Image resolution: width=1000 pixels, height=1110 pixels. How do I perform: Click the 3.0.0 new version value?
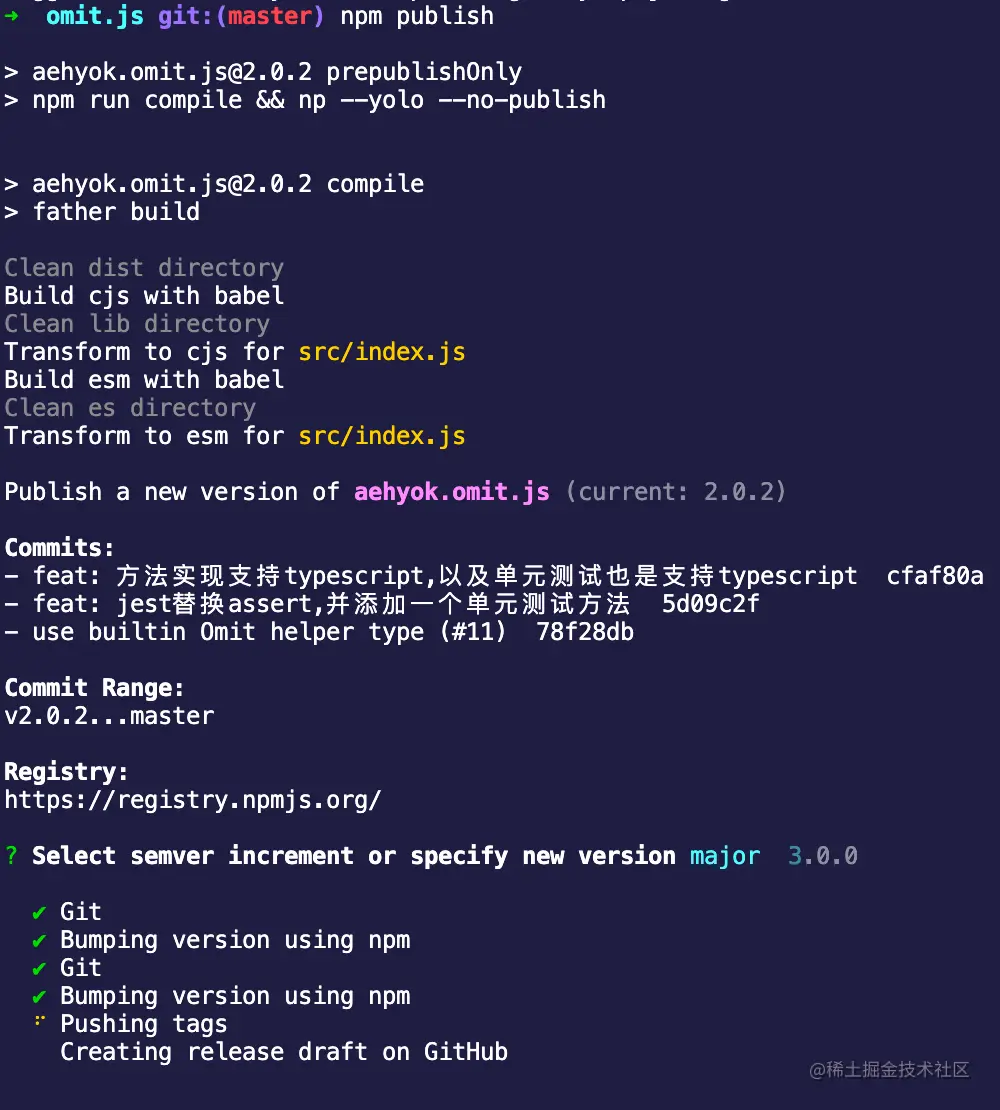coord(822,856)
